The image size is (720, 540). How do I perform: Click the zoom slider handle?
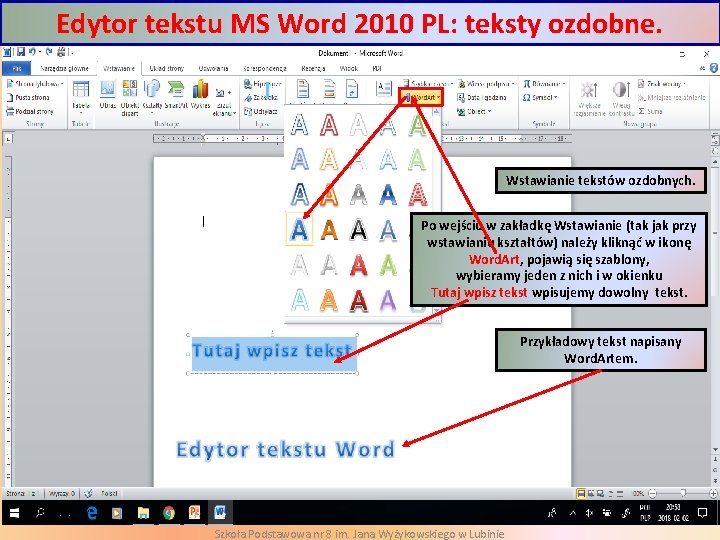coord(684,493)
